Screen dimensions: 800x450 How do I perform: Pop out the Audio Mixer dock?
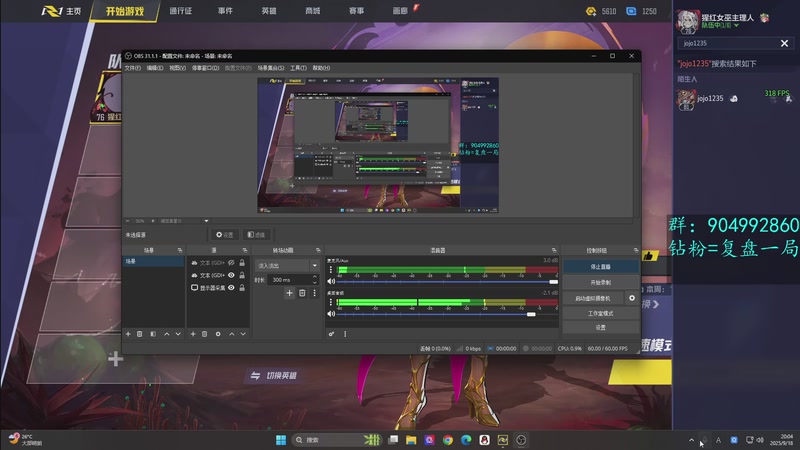pos(554,250)
